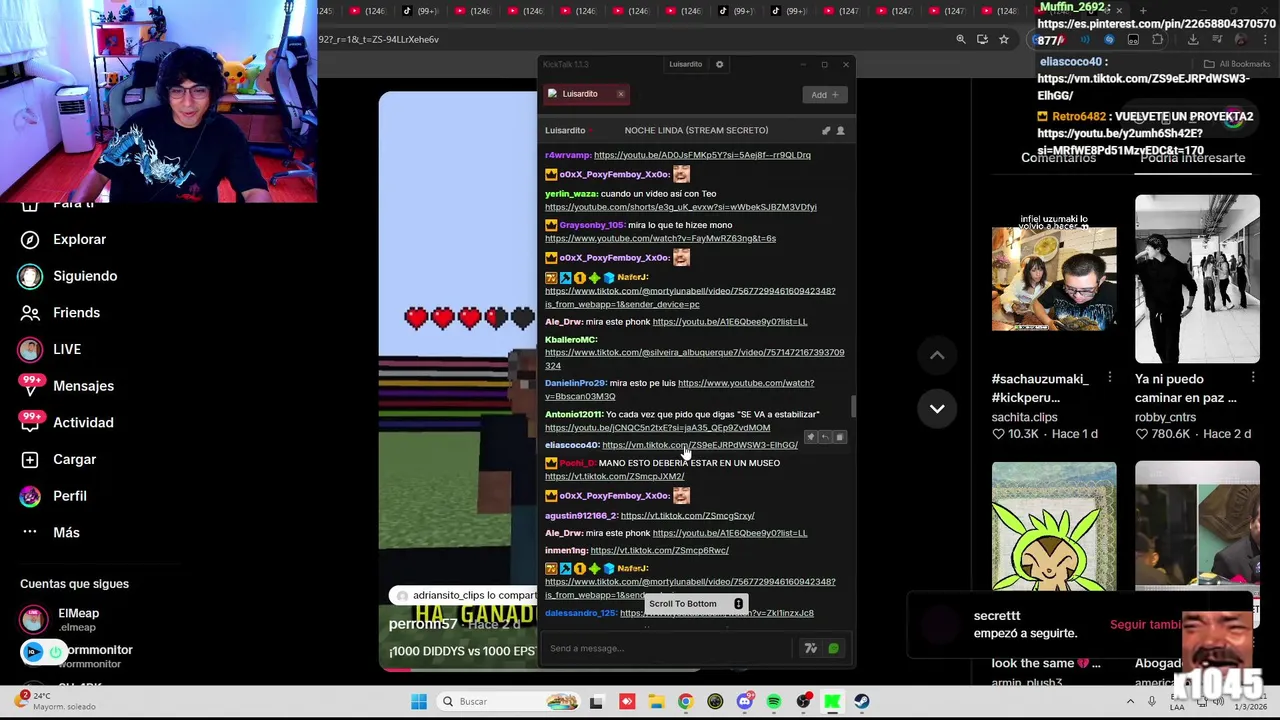Open robby_cntrs video thumbnail
This screenshot has height=720, width=1280.
1197,279
